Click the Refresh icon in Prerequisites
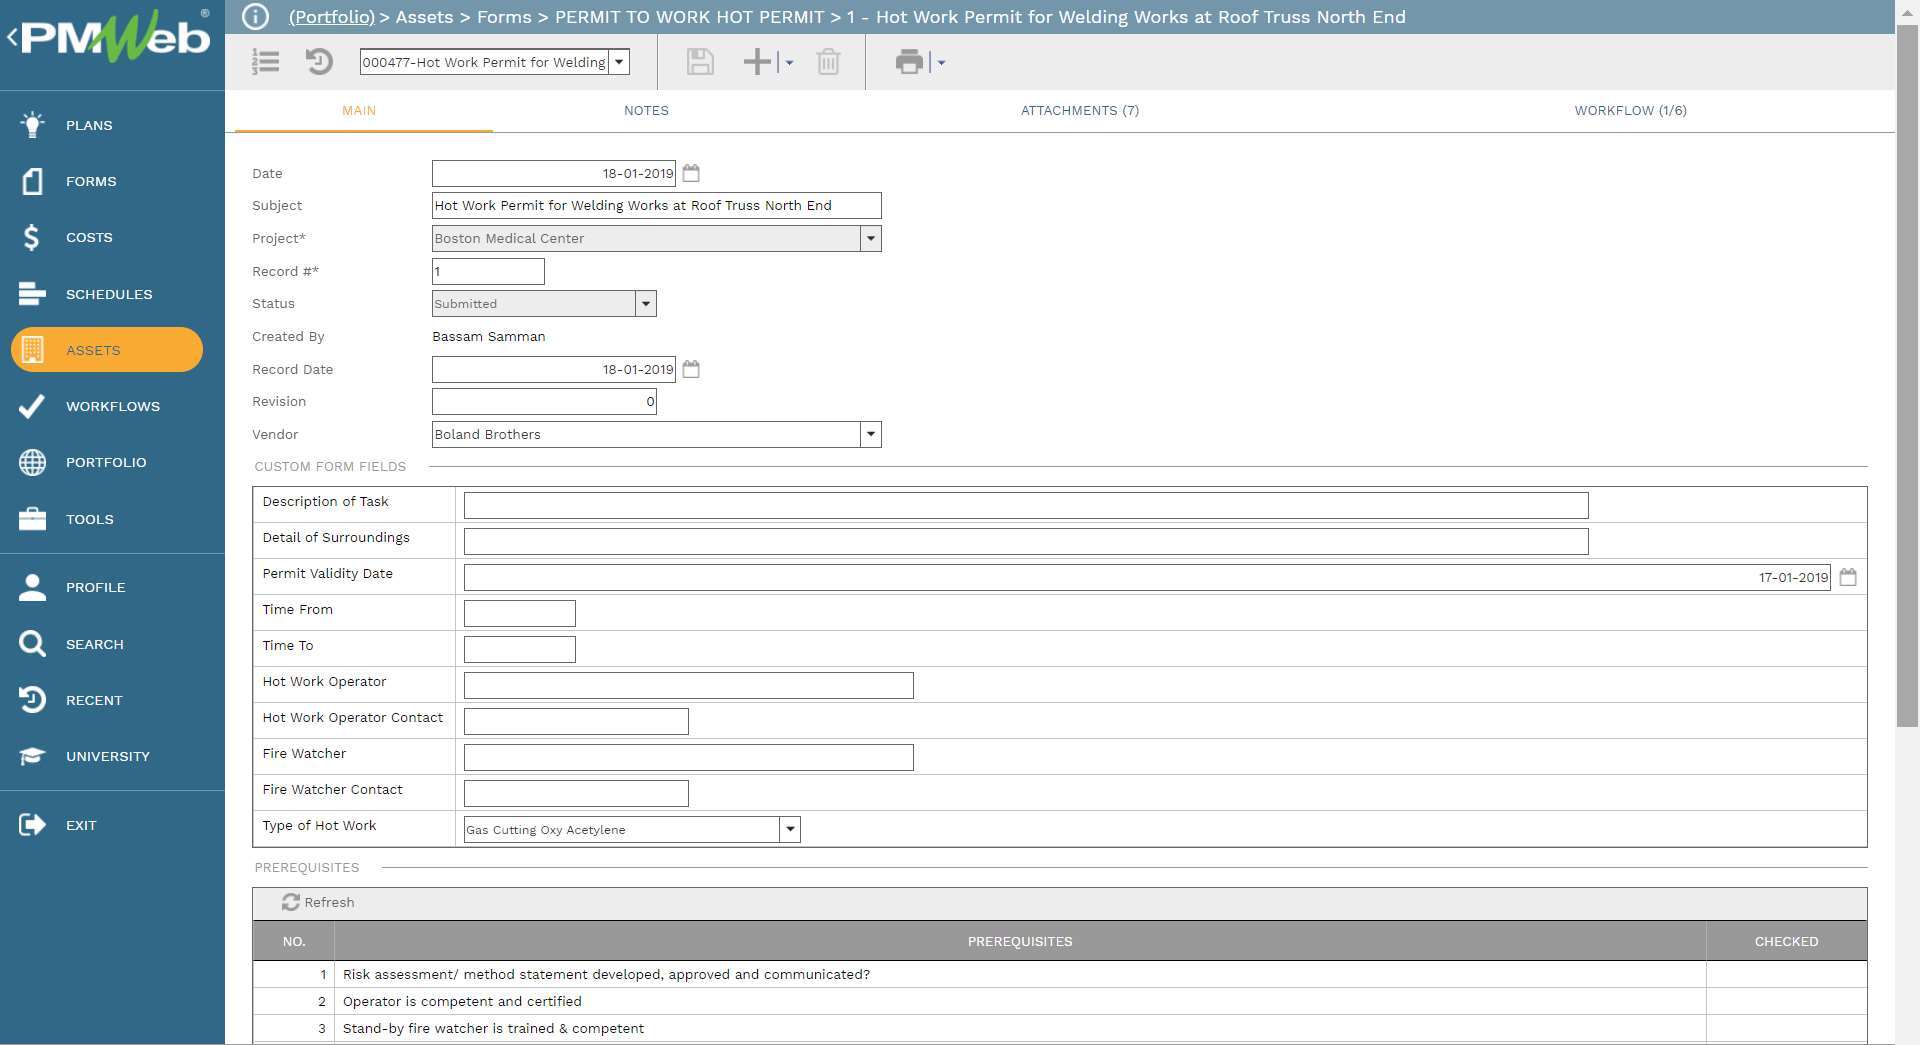Image resolution: width=1920 pixels, height=1045 pixels. (x=290, y=902)
